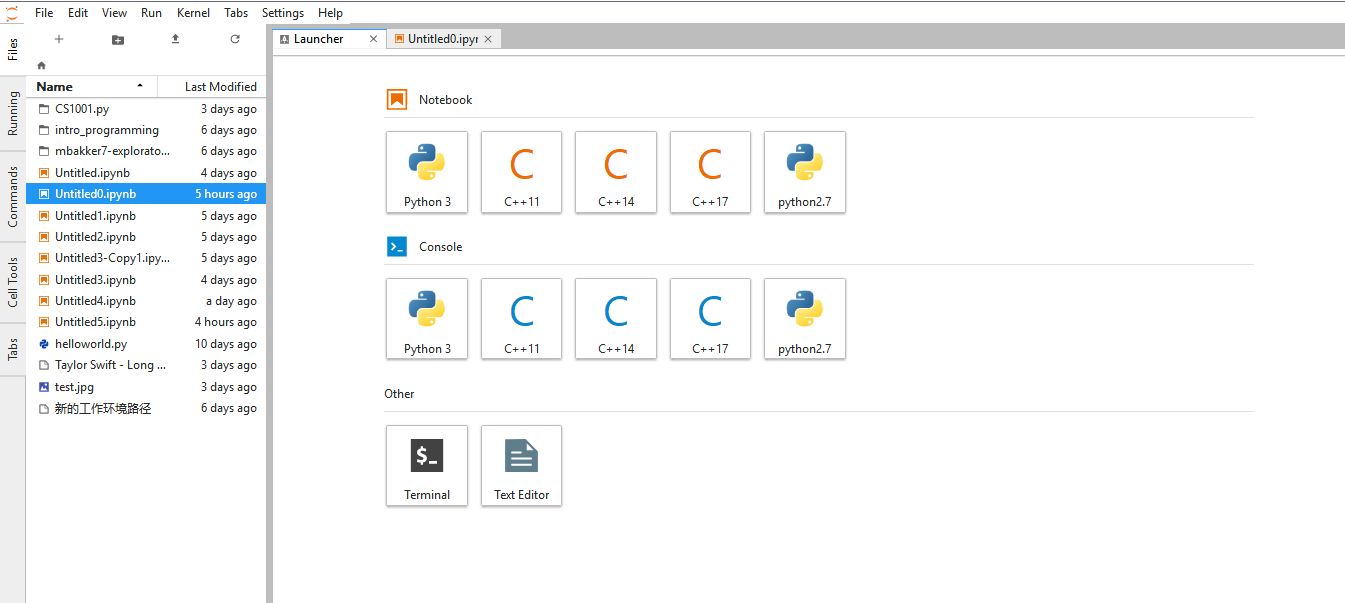The height and width of the screenshot is (603, 1345).
Task: Open the Kernel menu
Action: pyautogui.click(x=193, y=13)
